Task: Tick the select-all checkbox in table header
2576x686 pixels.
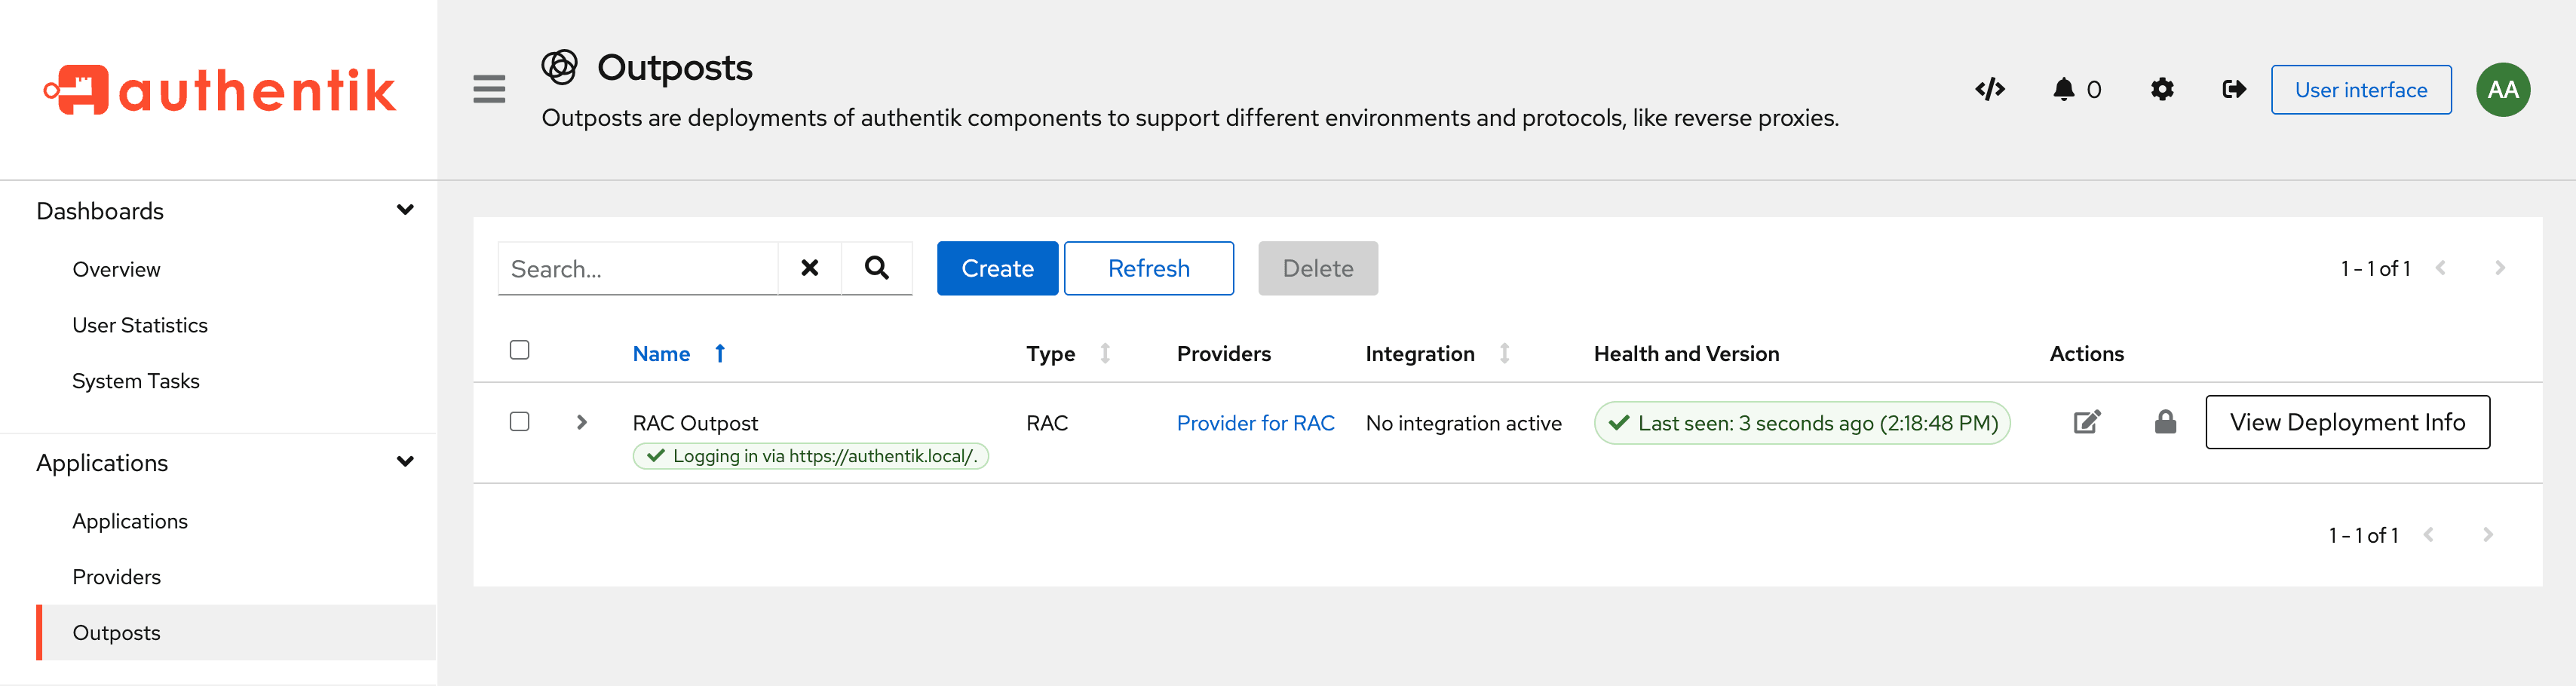Action: point(519,350)
